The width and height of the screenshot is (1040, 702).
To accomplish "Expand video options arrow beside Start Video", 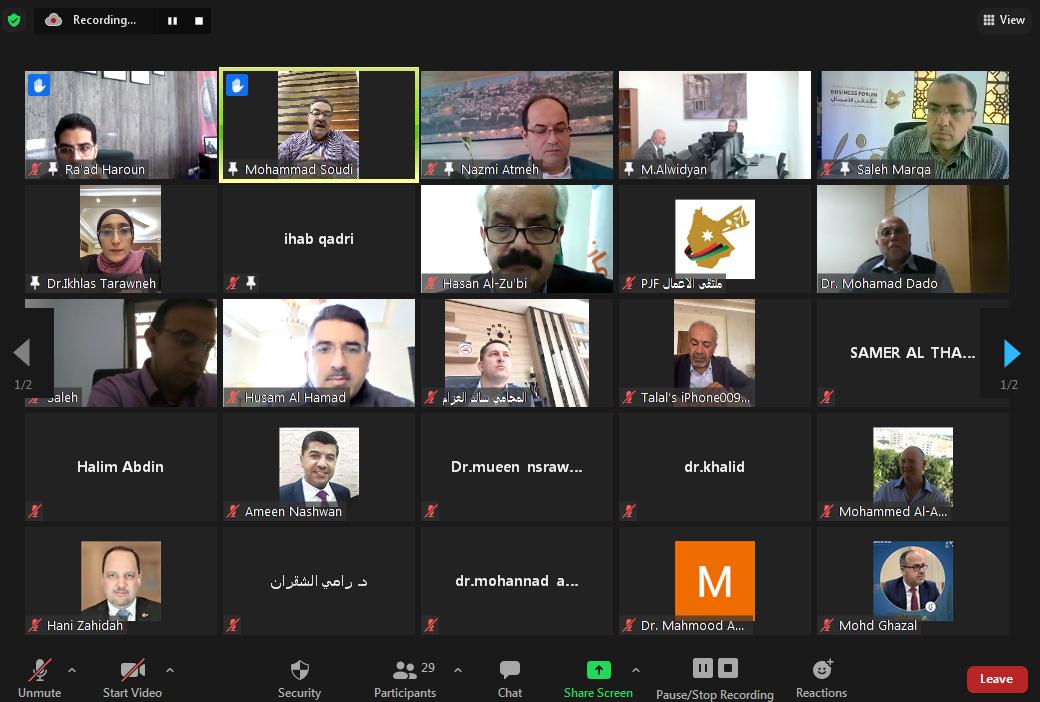I will point(170,670).
